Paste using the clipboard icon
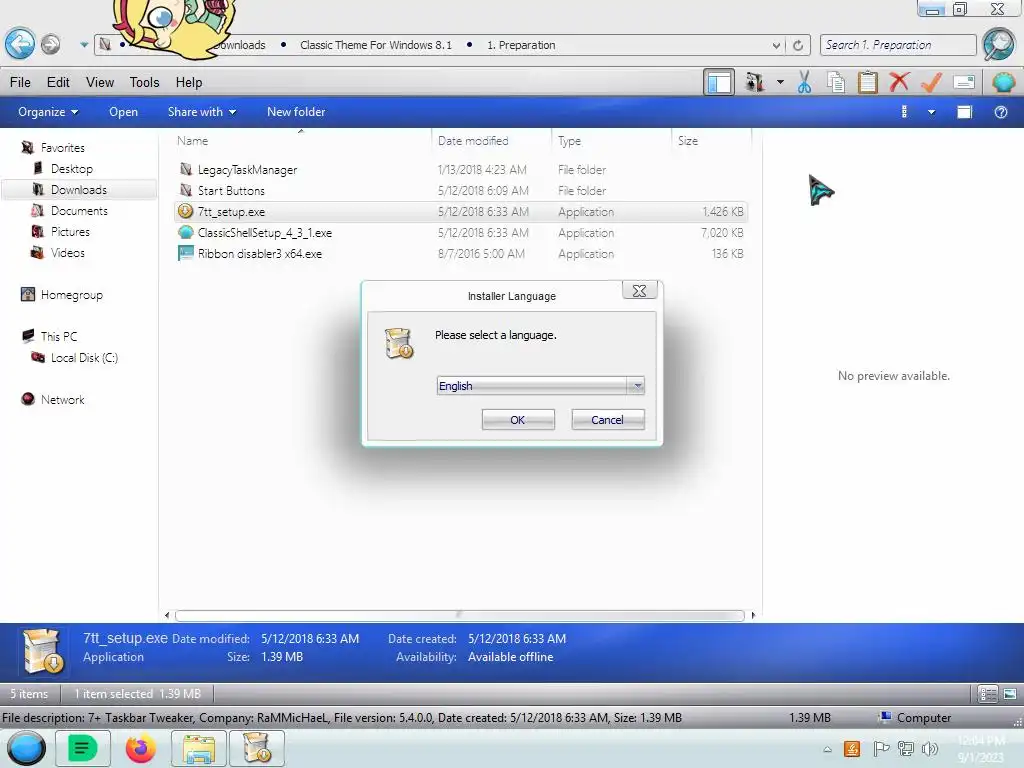This screenshot has width=1024, height=768. (868, 82)
